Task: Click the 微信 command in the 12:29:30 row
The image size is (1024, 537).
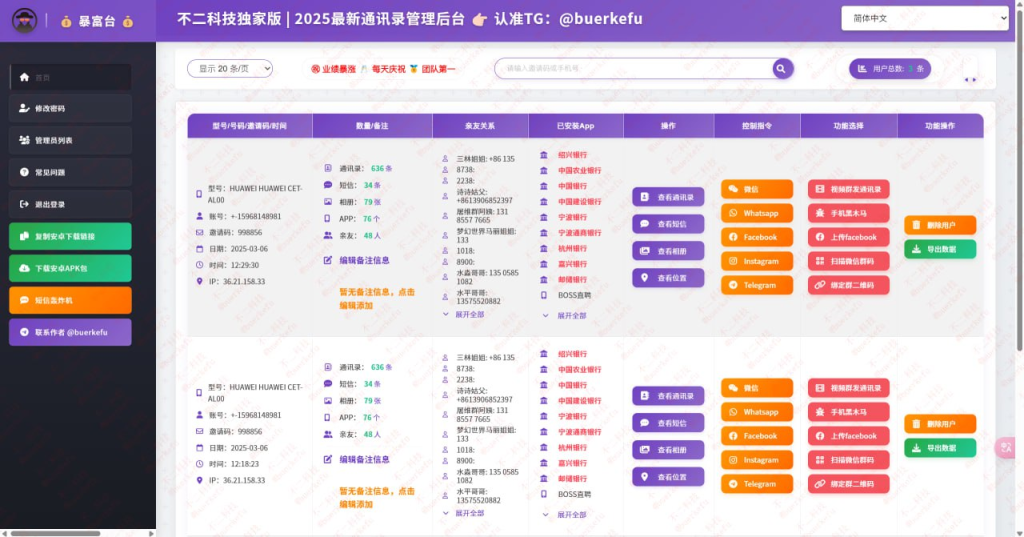Action: tap(757, 189)
